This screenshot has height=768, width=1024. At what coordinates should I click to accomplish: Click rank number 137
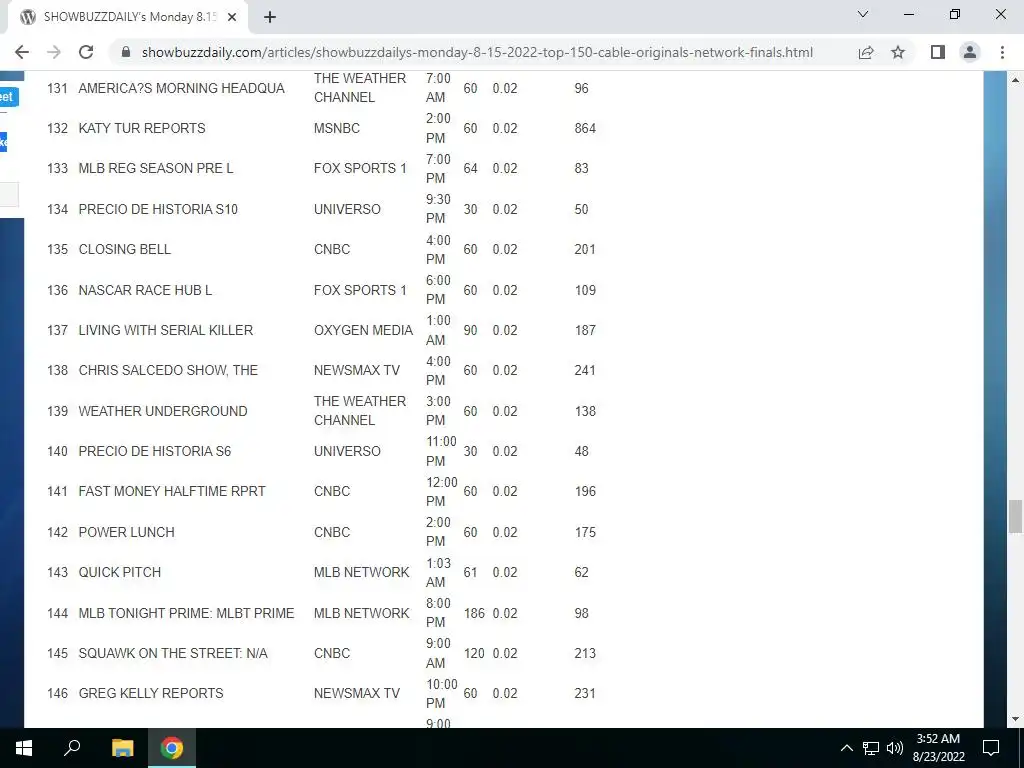57,330
